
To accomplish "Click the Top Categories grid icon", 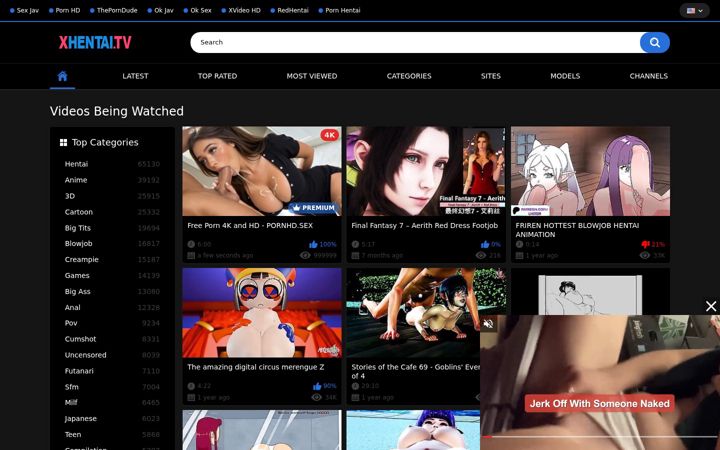I will (x=63, y=142).
